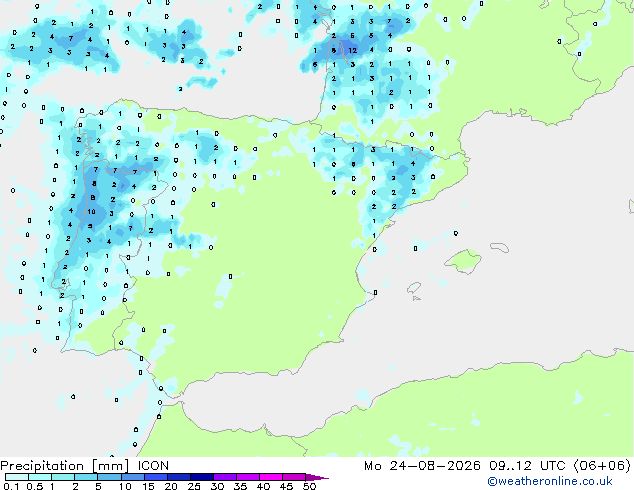Click the Ibiza island outline
The height and width of the screenshot is (490, 634).
click(x=414, y=288)
